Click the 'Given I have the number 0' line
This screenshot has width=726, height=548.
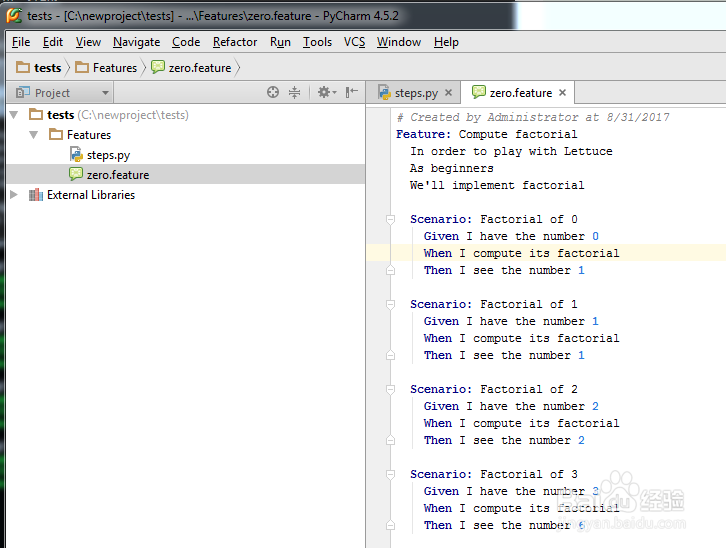511,236
